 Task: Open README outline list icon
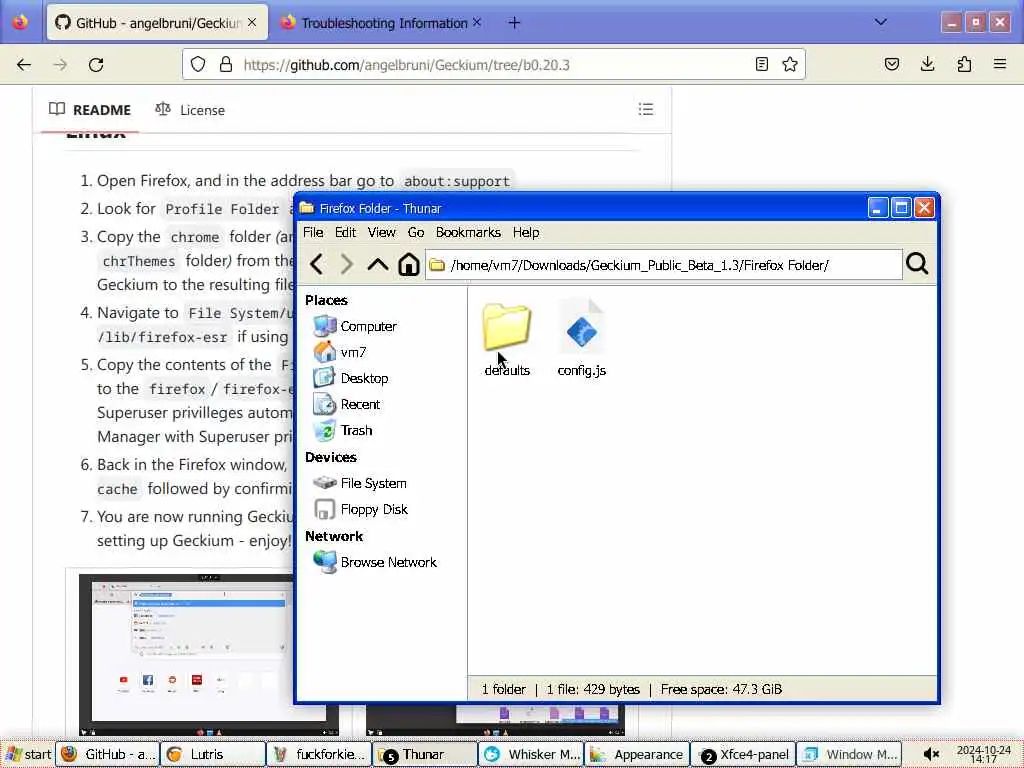pos(646,109)
